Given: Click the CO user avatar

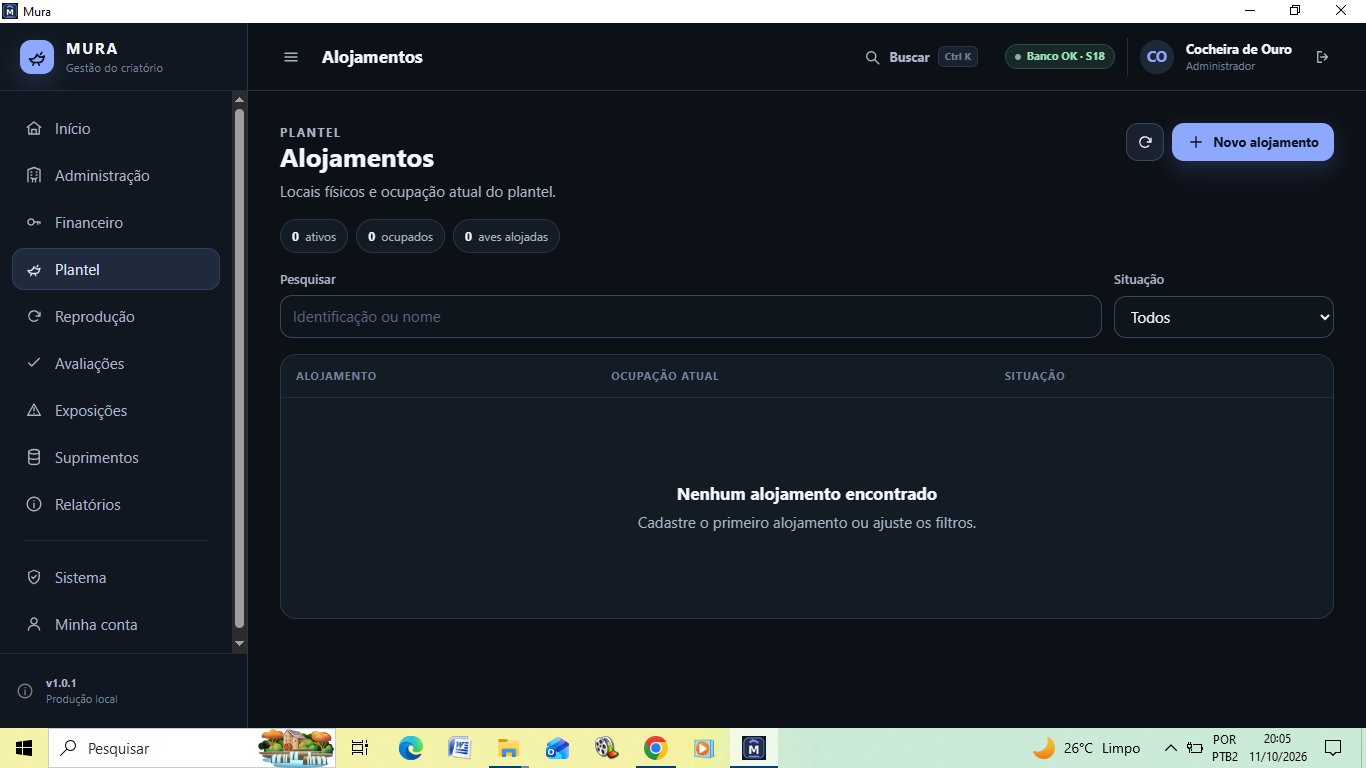Looking at the screenshot, I should click(x=1157, y=57).
